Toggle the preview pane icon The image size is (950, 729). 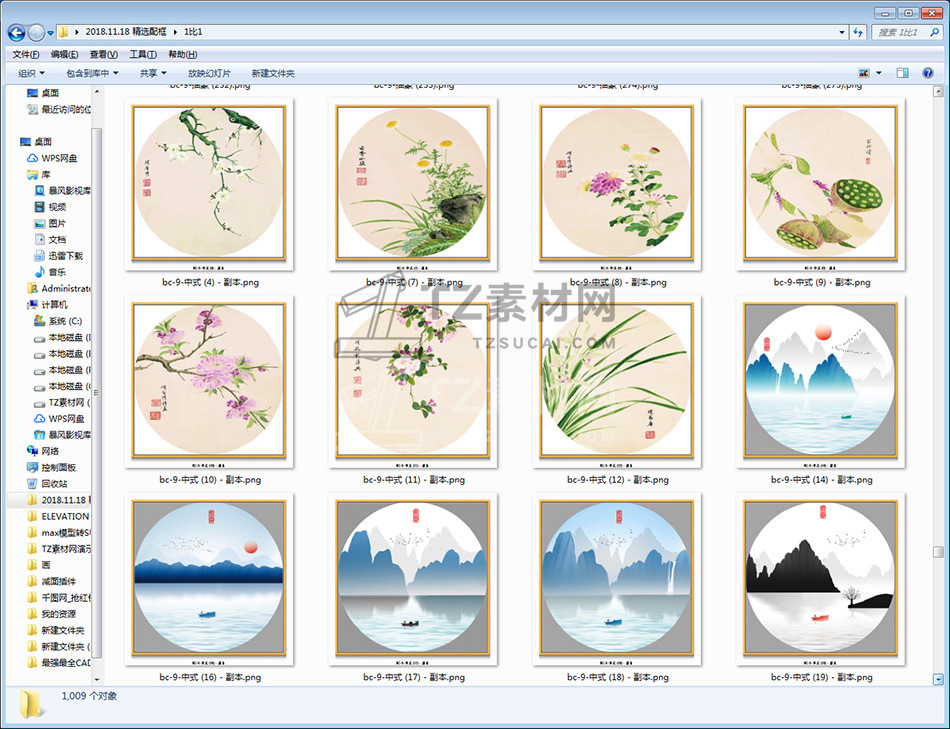point(902,73)
